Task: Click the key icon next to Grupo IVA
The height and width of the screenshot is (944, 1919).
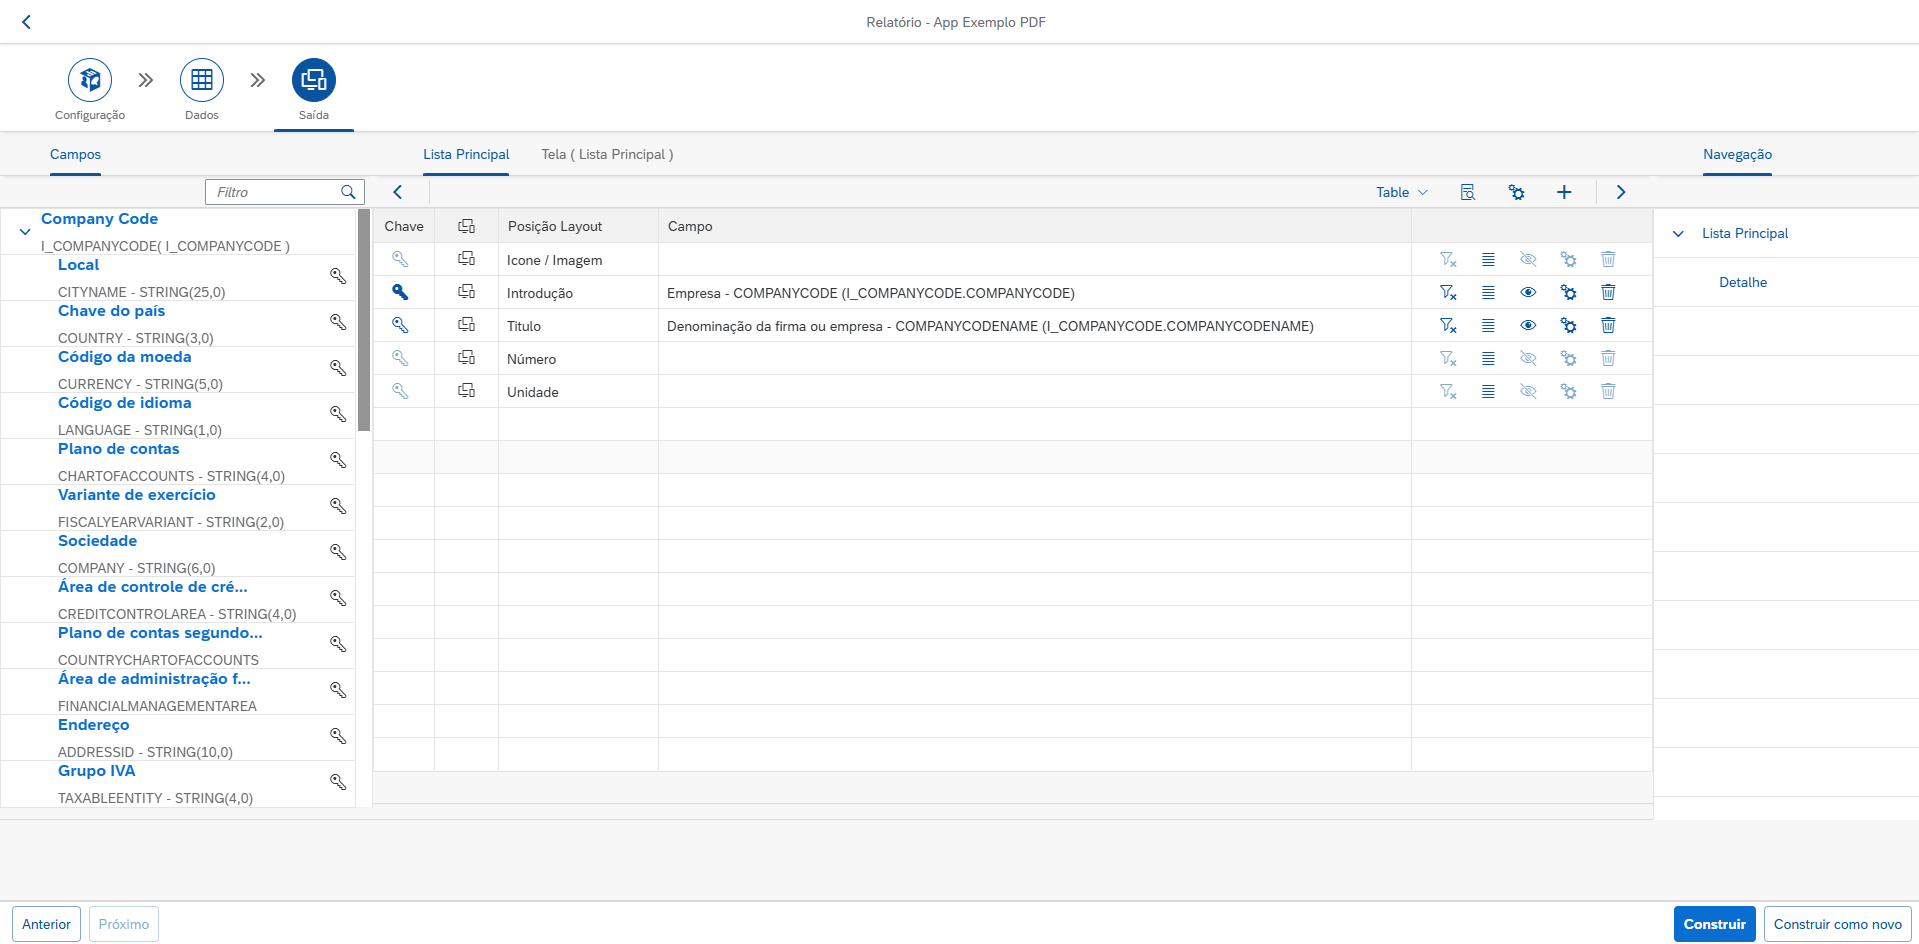Action: (x=338, y=782)
